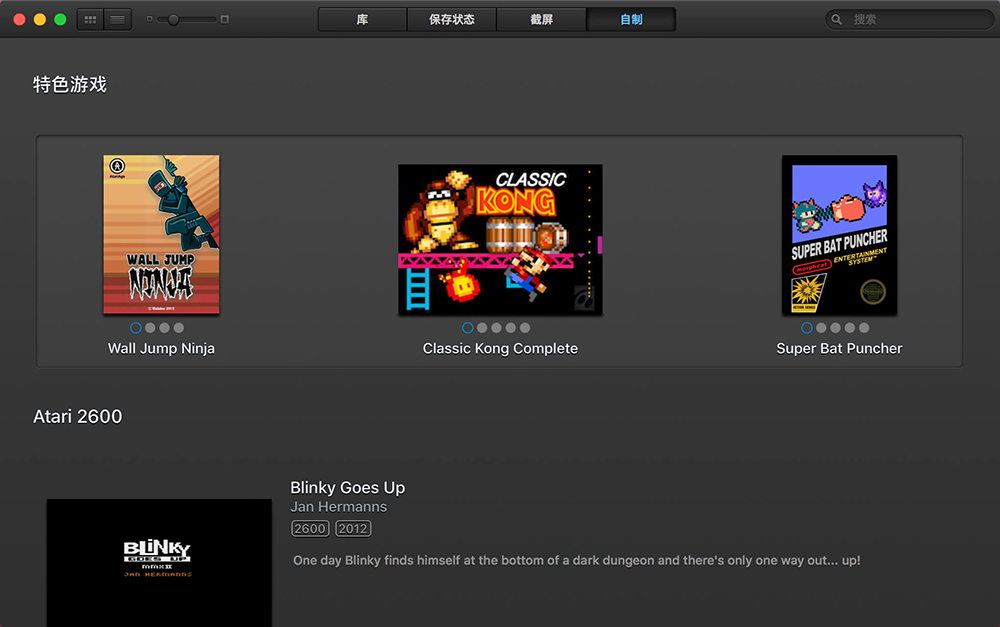
Task: Select fifth page dot under Classic Kong
Action: [525, 328]
